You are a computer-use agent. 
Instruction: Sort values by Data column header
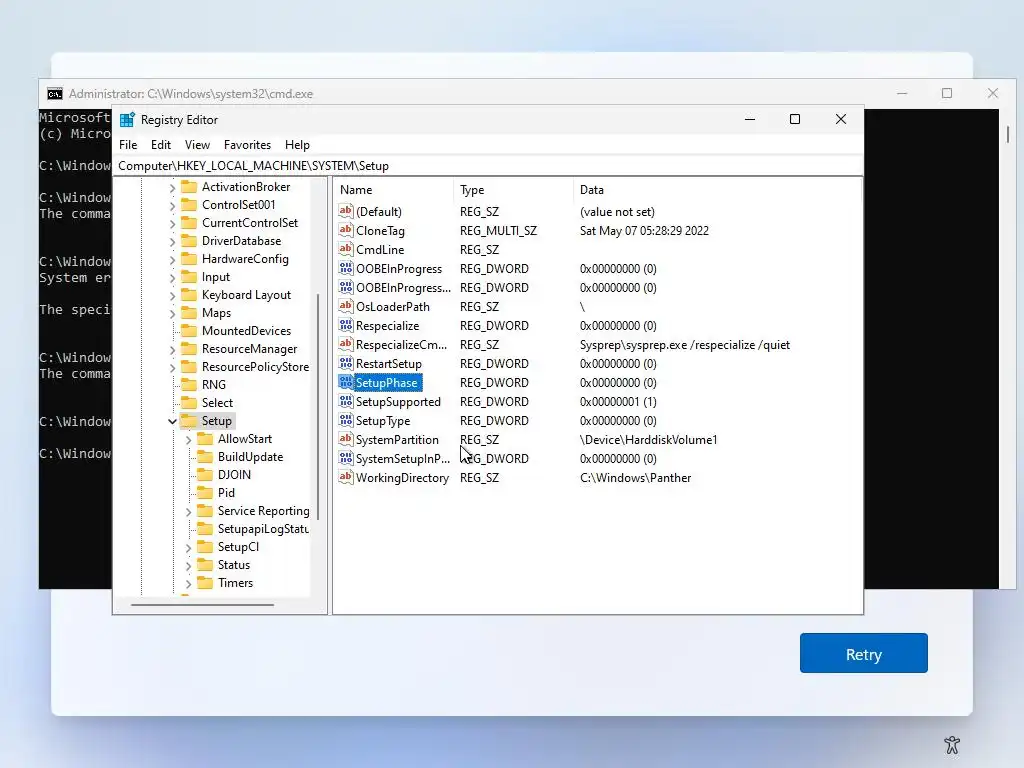point(717,190)
